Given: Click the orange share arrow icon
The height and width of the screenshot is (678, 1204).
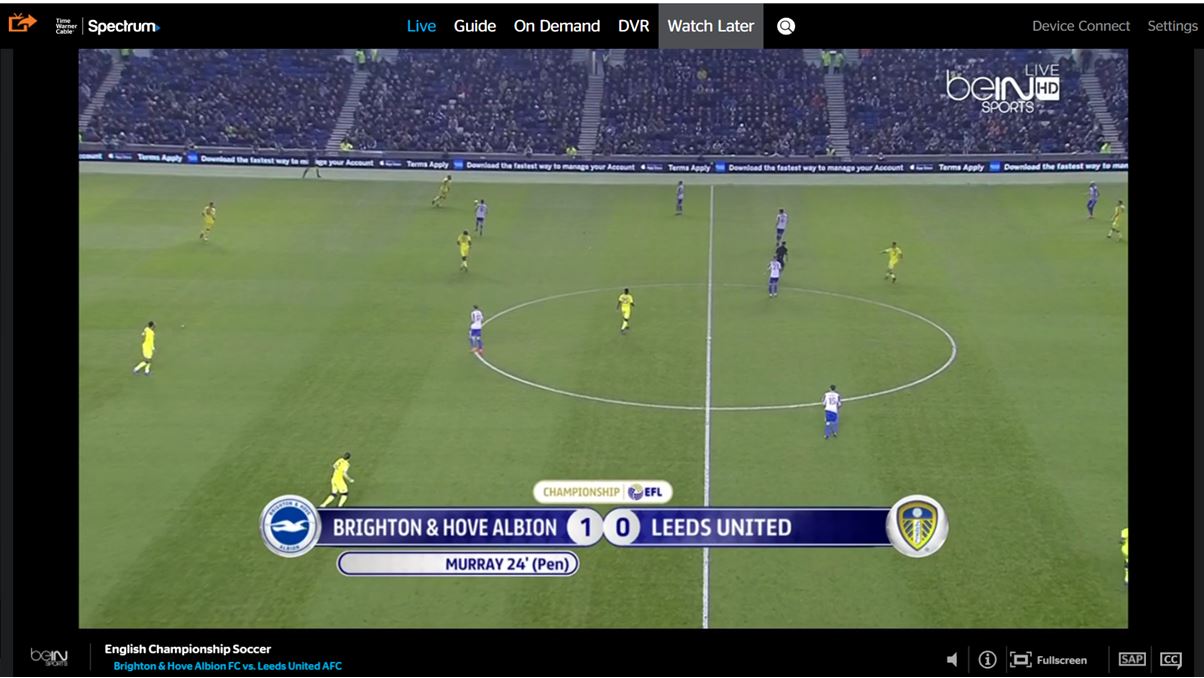Looking at the screenshot, I should click(22, 22).
